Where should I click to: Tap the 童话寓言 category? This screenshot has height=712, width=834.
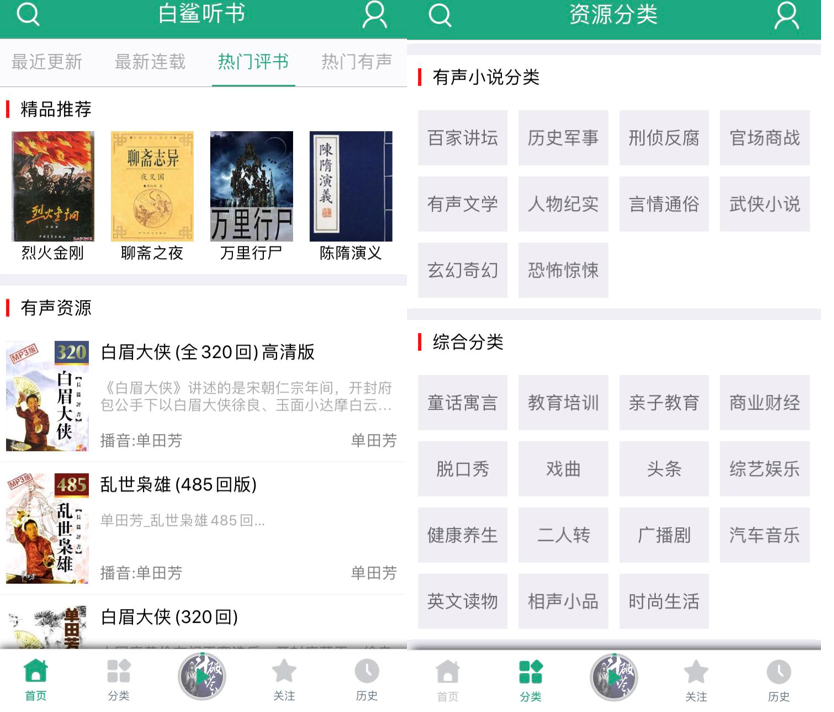coord(463,403)
